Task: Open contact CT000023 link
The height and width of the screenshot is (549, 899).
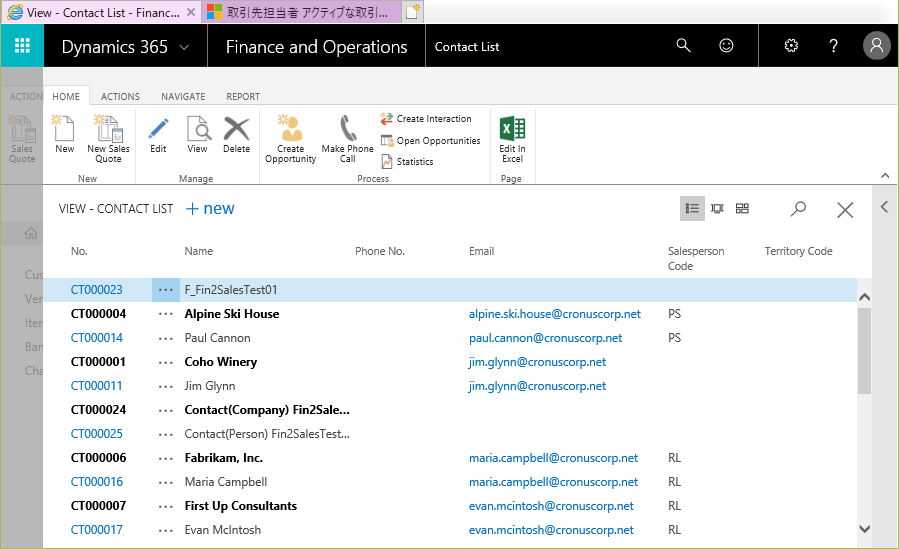Action: coord(96,290)
